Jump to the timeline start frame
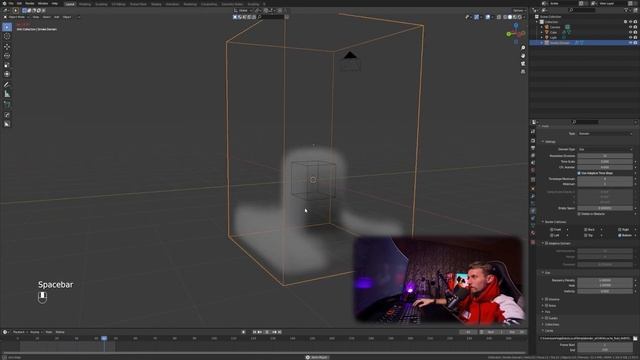The height and width of the screenshot is (360, 640). point(255,332)
